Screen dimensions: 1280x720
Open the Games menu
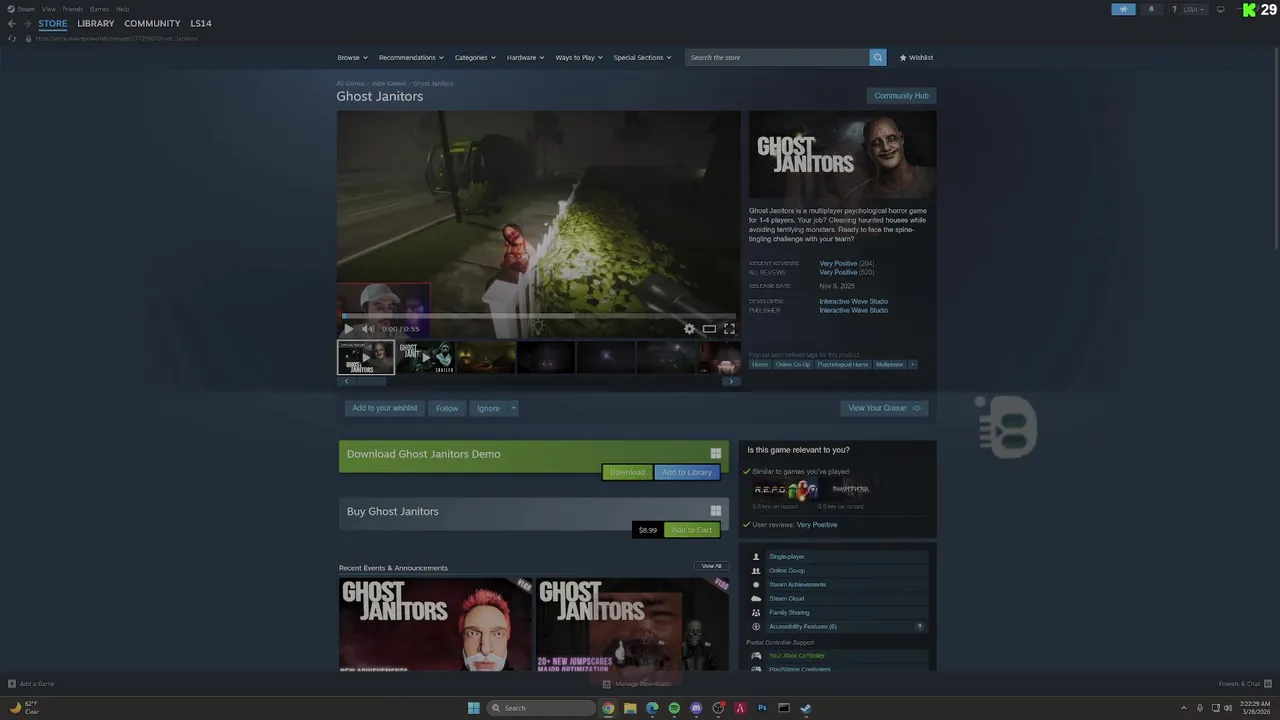(x=99, y=9)
